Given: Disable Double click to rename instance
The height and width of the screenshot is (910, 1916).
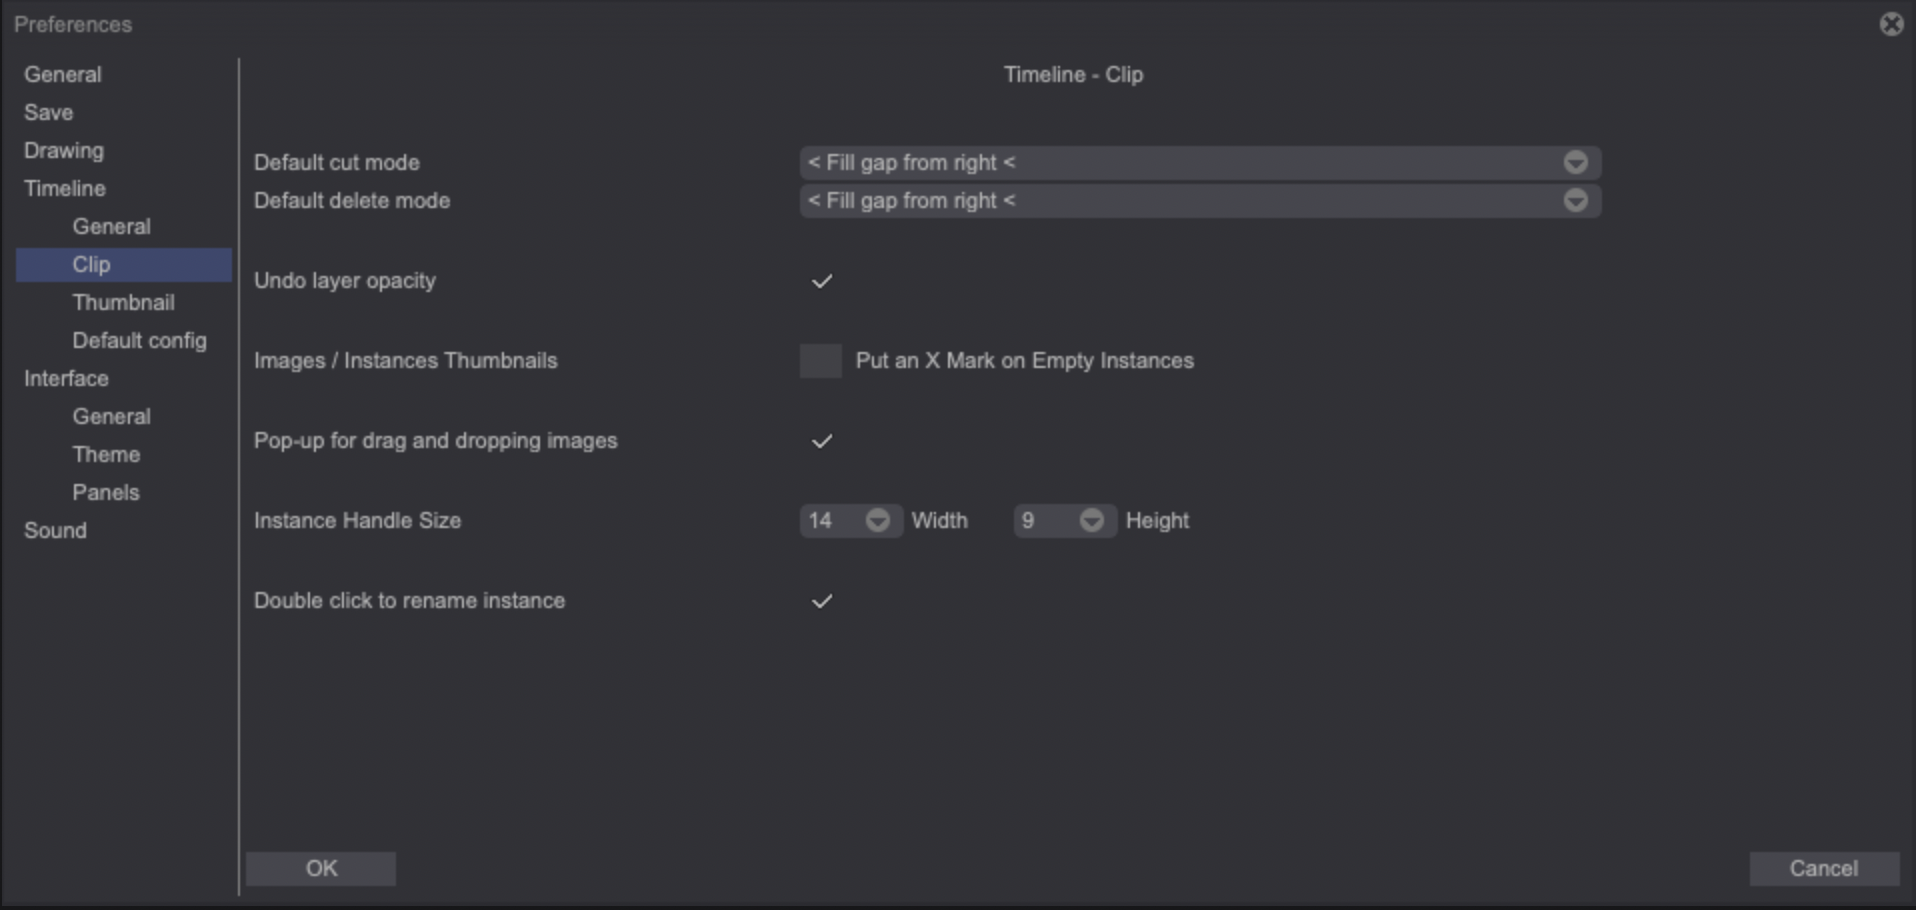Looking at the screenshot, I should tap(820, 600).
